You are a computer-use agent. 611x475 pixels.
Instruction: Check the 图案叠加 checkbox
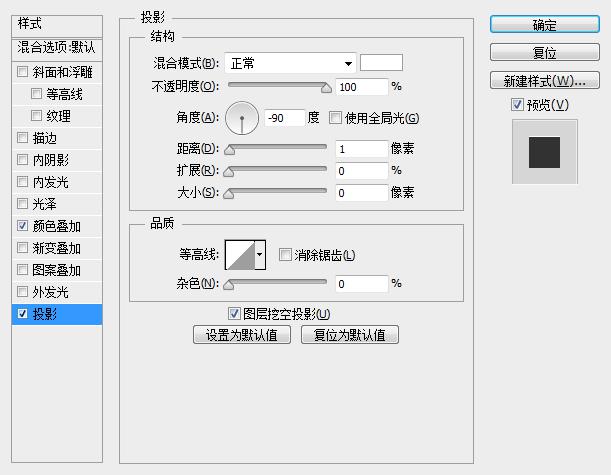click(23, 269)
